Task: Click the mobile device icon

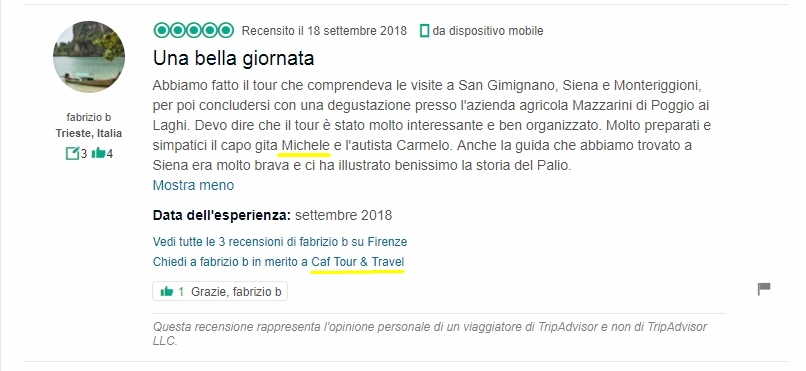Action: tap(424, 31)
